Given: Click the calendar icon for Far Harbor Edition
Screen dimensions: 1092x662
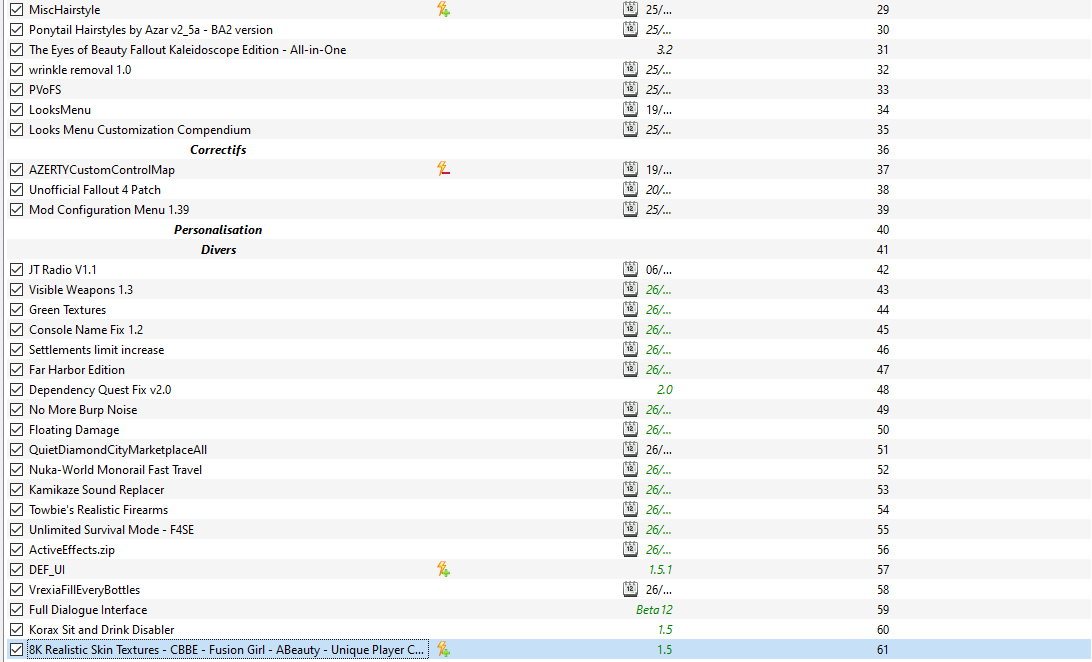Looking at the screenshot, I should [630, 370].
